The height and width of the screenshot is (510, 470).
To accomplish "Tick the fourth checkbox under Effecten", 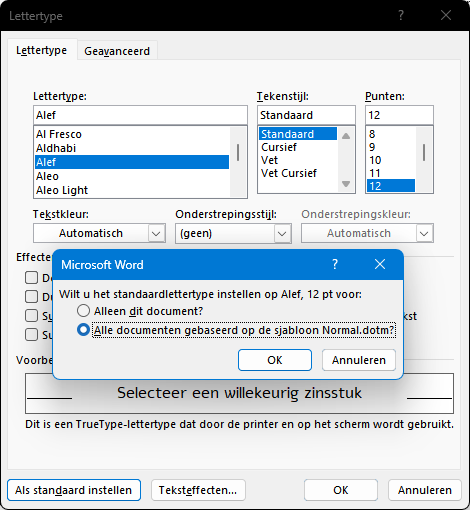I will [x=31, y=334].
